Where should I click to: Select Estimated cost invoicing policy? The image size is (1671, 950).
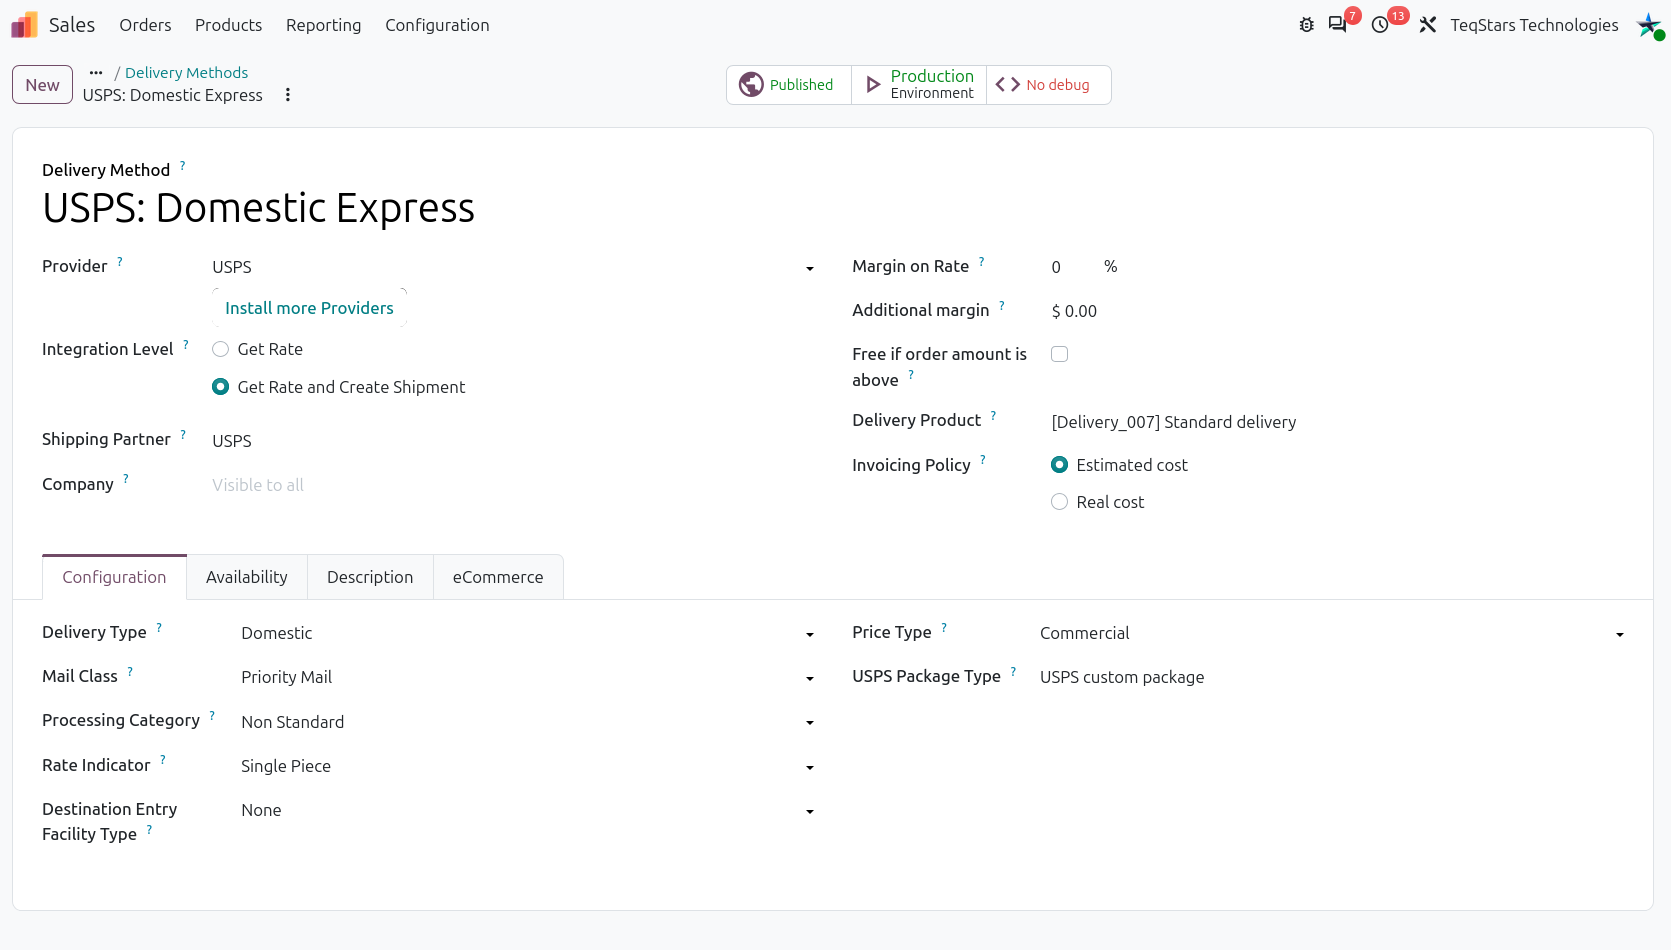[x=1060, y=465]
